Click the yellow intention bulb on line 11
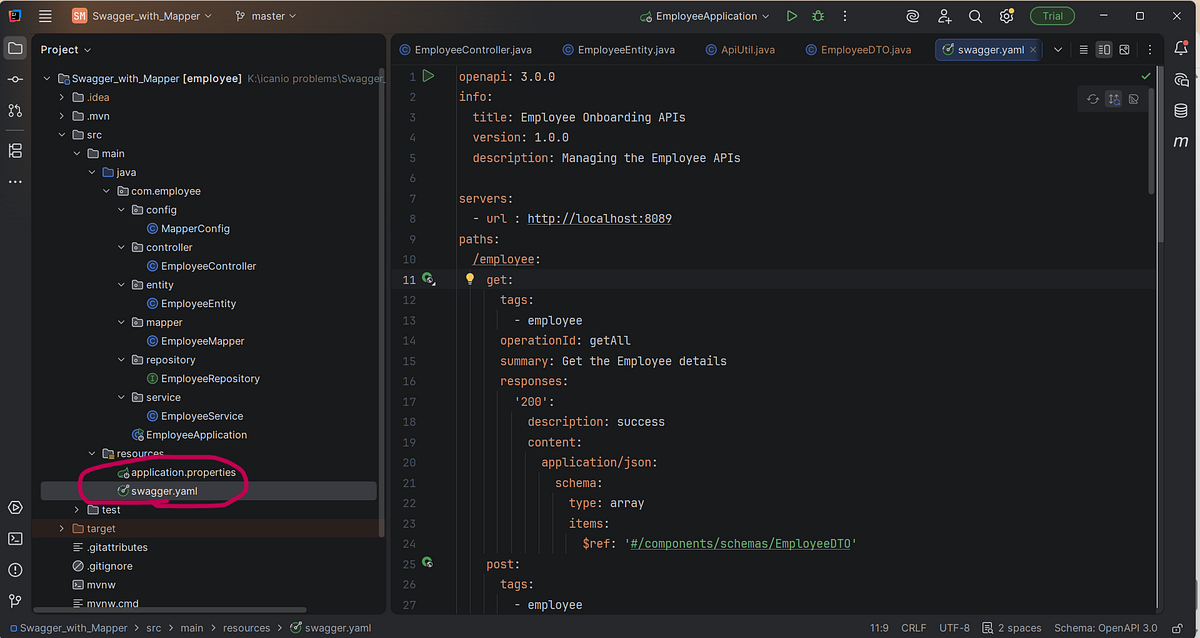This screenshot has width=1200, height=638. (x=470, y=279)
